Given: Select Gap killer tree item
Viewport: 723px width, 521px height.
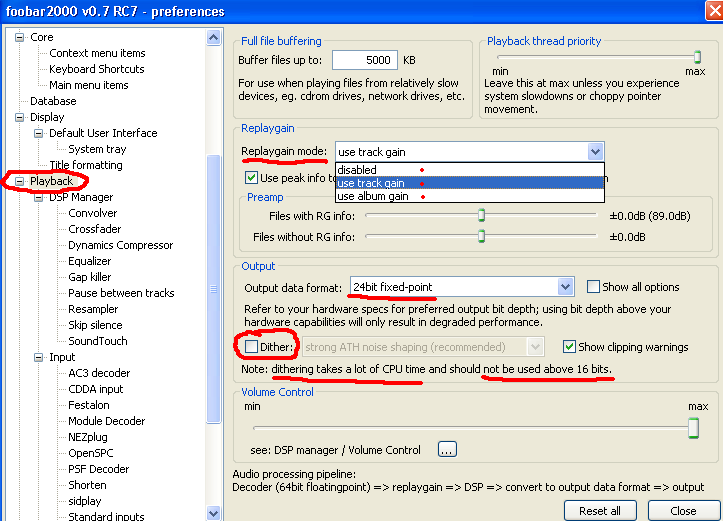Looking at the screenshot, I should point(89,277).
